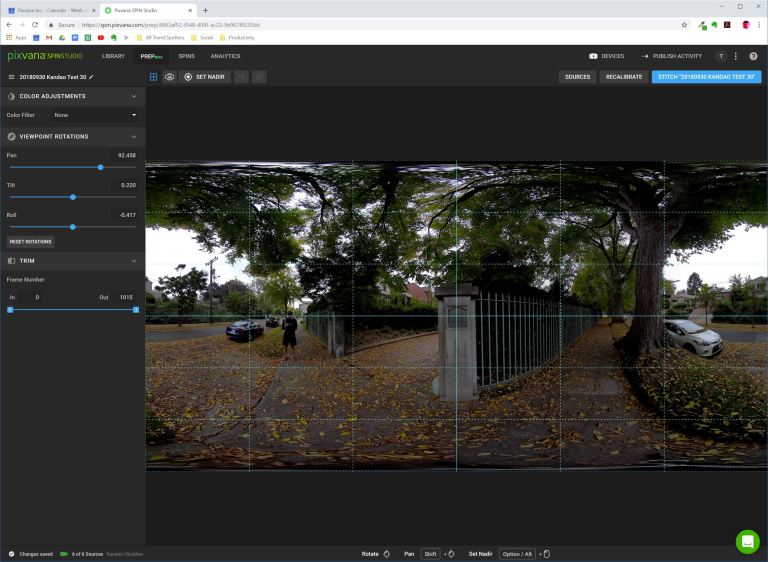Viewport: 768px width, 562px height.
Task: Toggle the 360 view mode icon
Action: click(x=169, y=76)
